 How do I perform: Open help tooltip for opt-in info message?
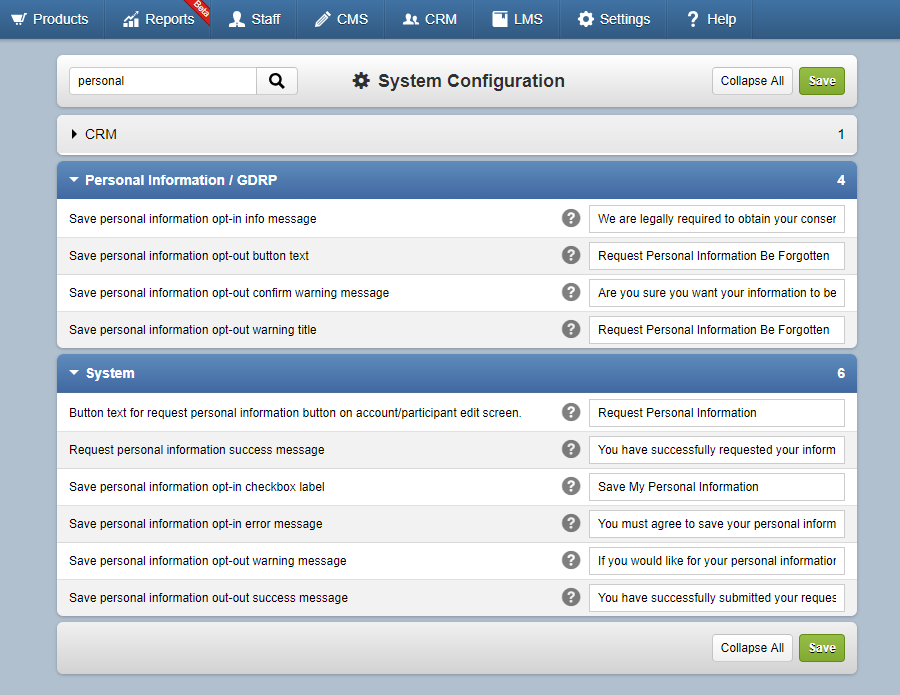571,217
